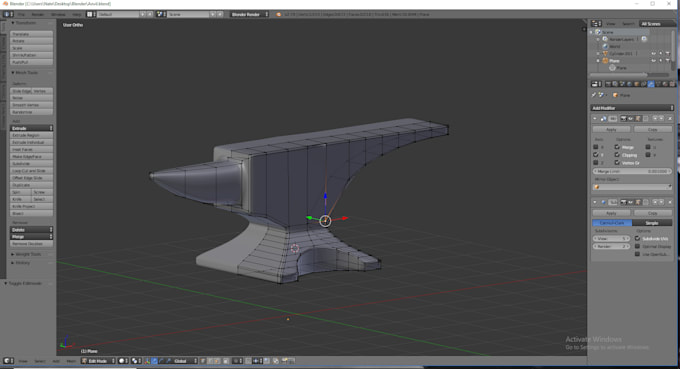Select the Simple subdivision tab
The height and width of the screenshot is (369, 680).
click(x=652, y=223)
